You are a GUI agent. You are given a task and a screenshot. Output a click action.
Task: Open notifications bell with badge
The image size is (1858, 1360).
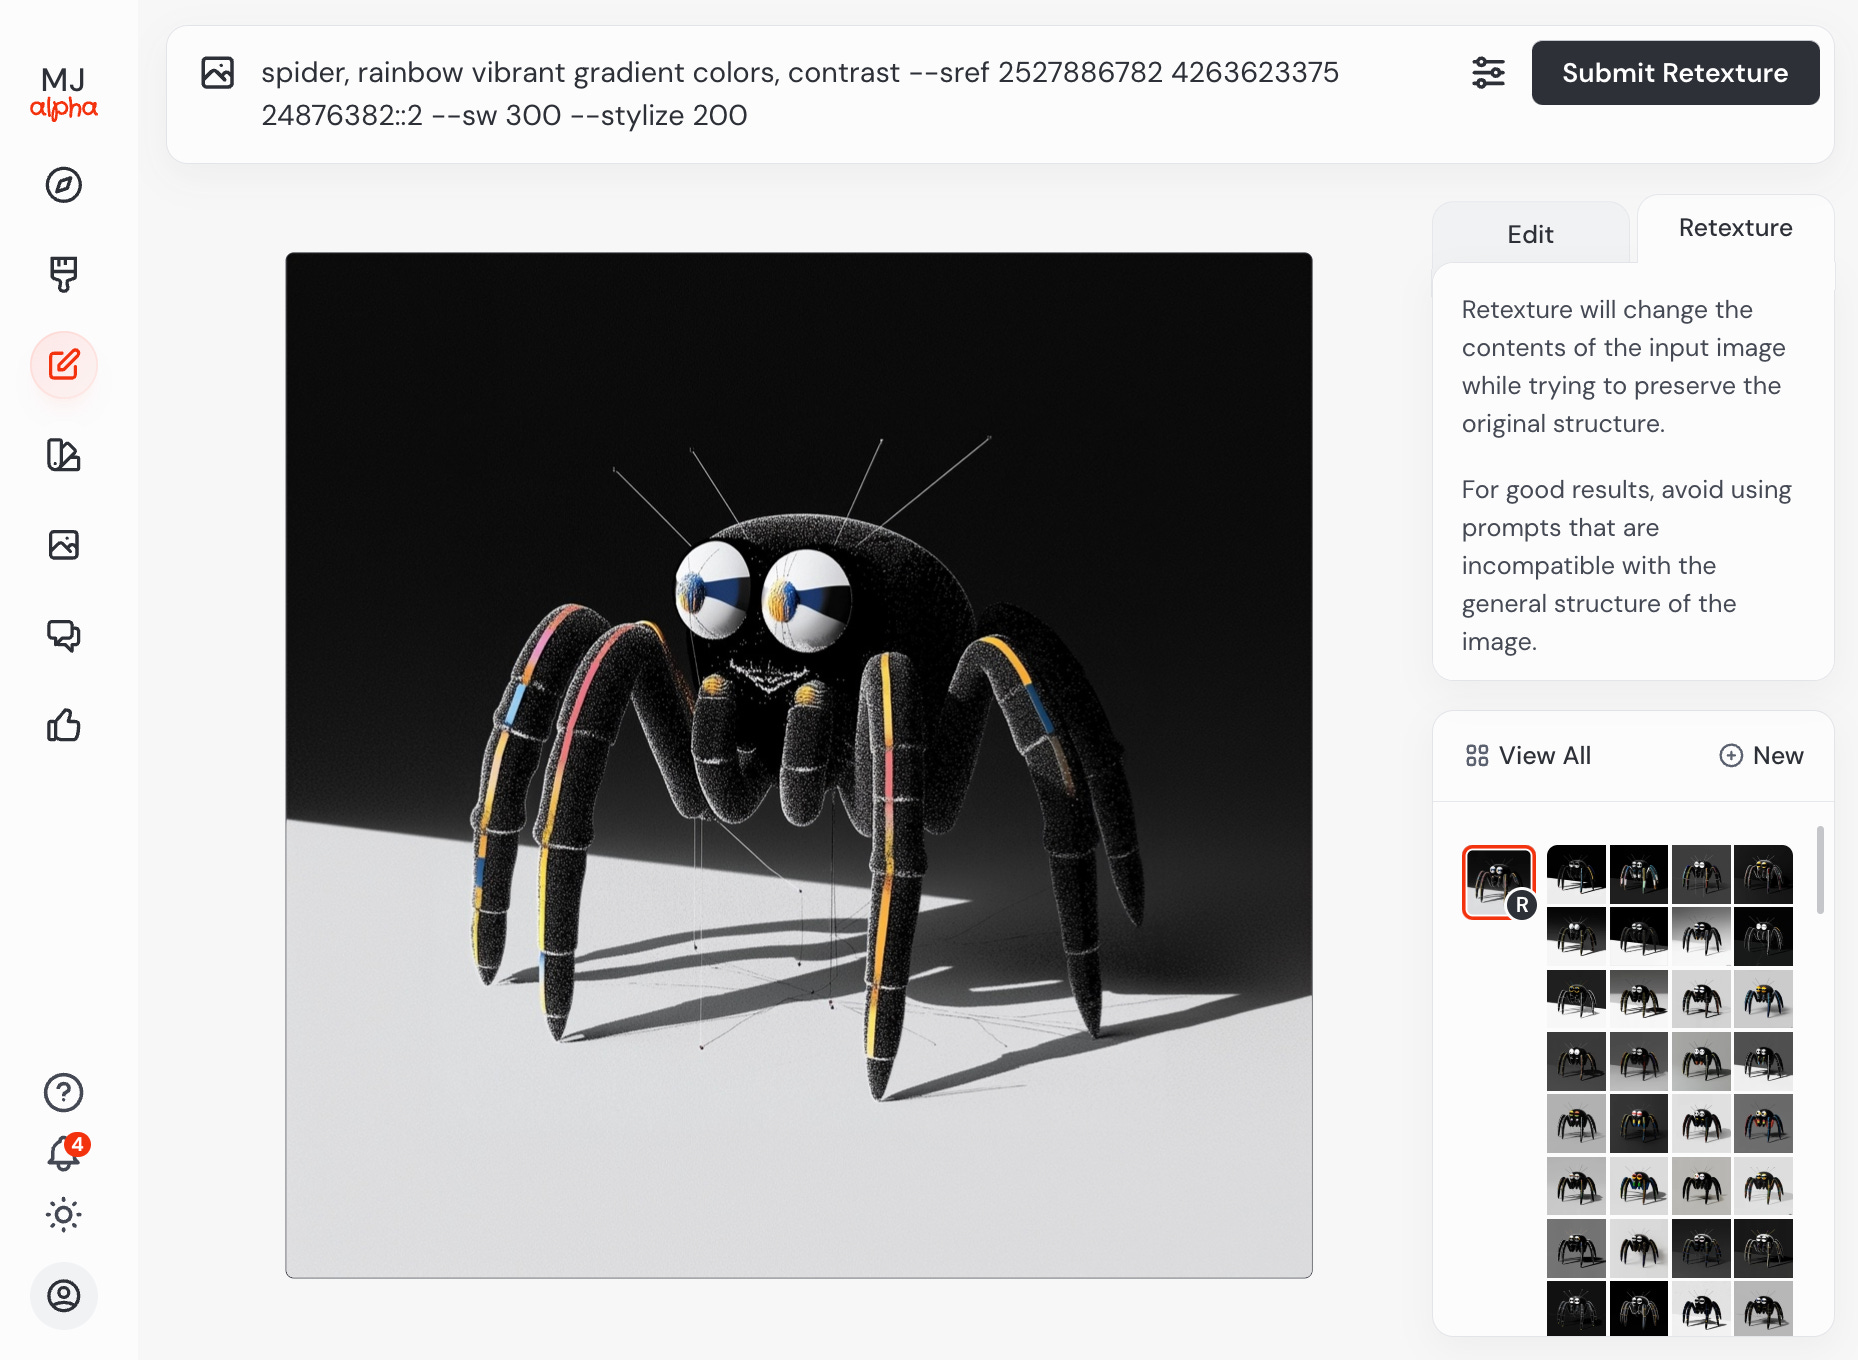[66, 1153]
